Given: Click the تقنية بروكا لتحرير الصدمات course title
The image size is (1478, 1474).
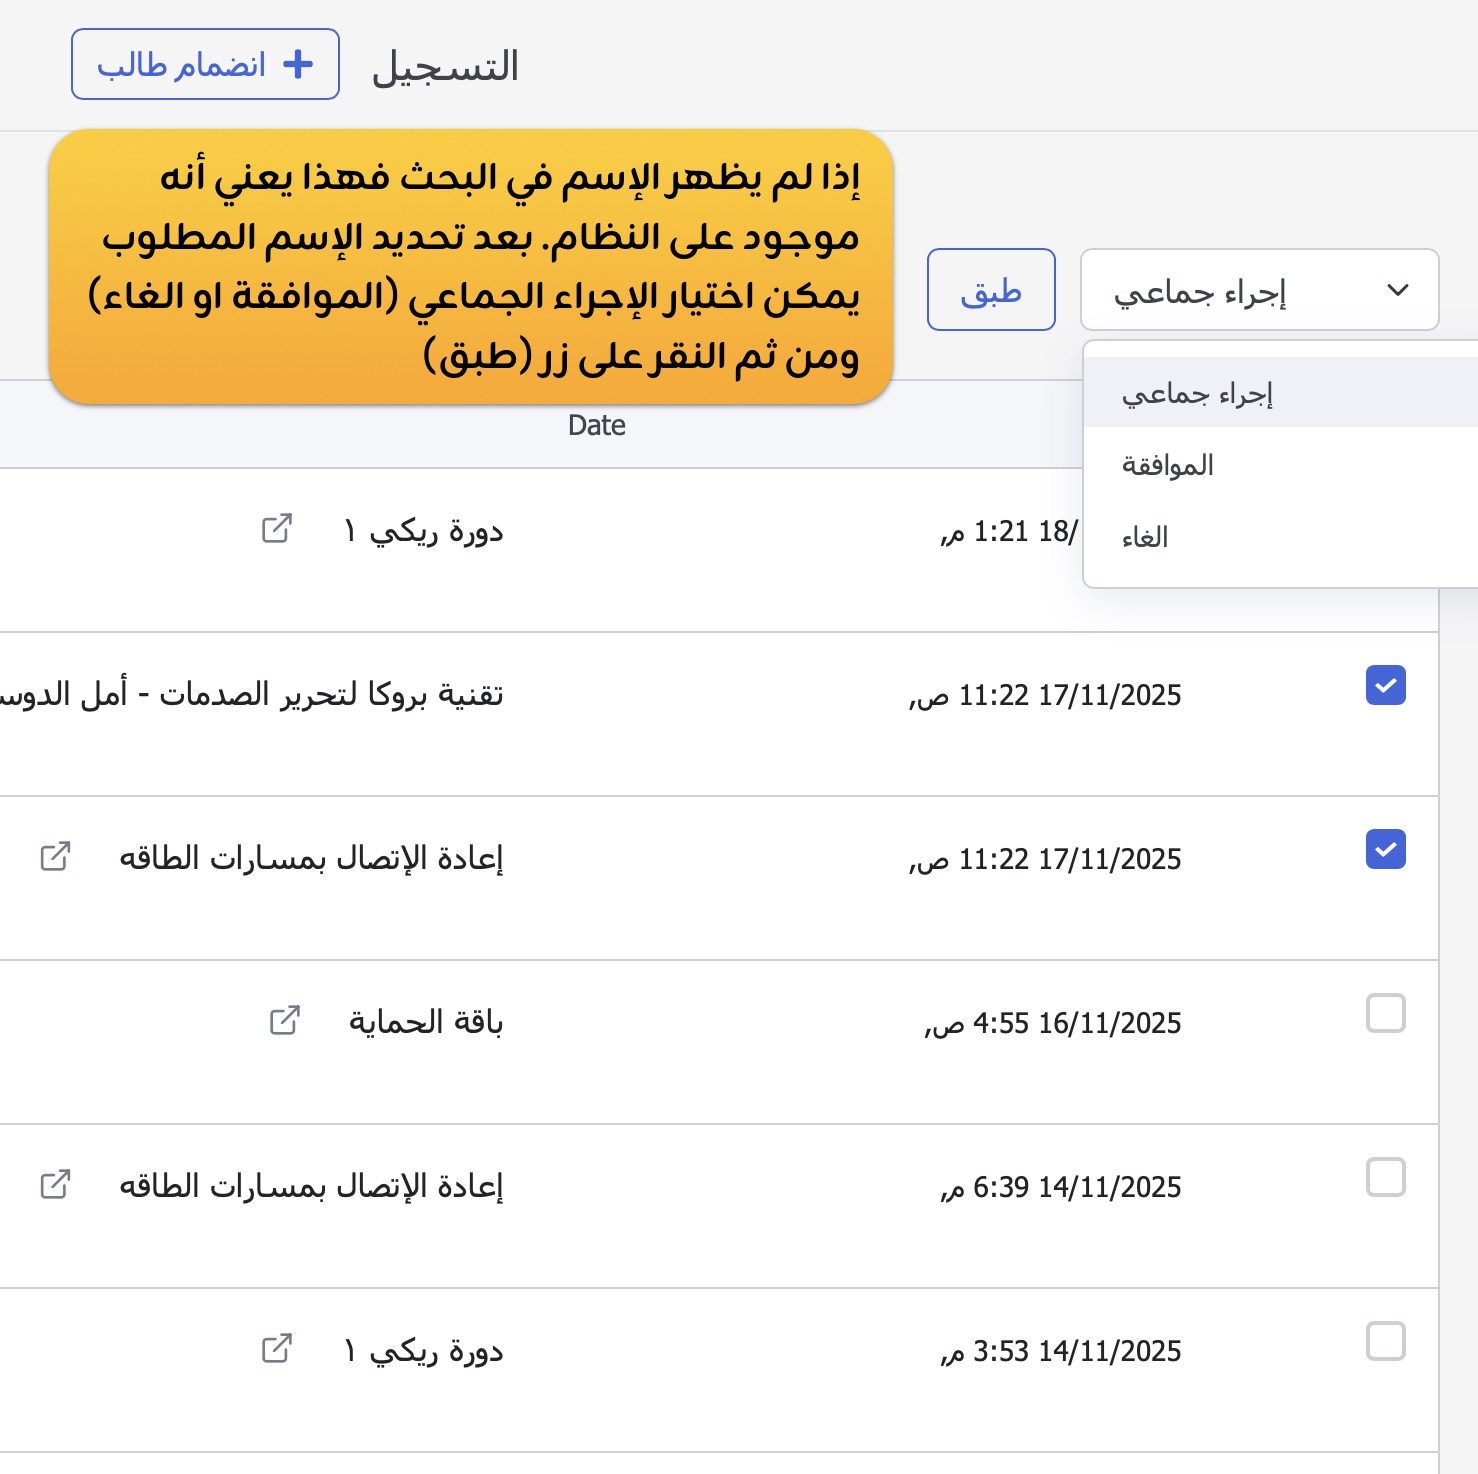Looking at the screenshot, I should click(x=330, y=693).
